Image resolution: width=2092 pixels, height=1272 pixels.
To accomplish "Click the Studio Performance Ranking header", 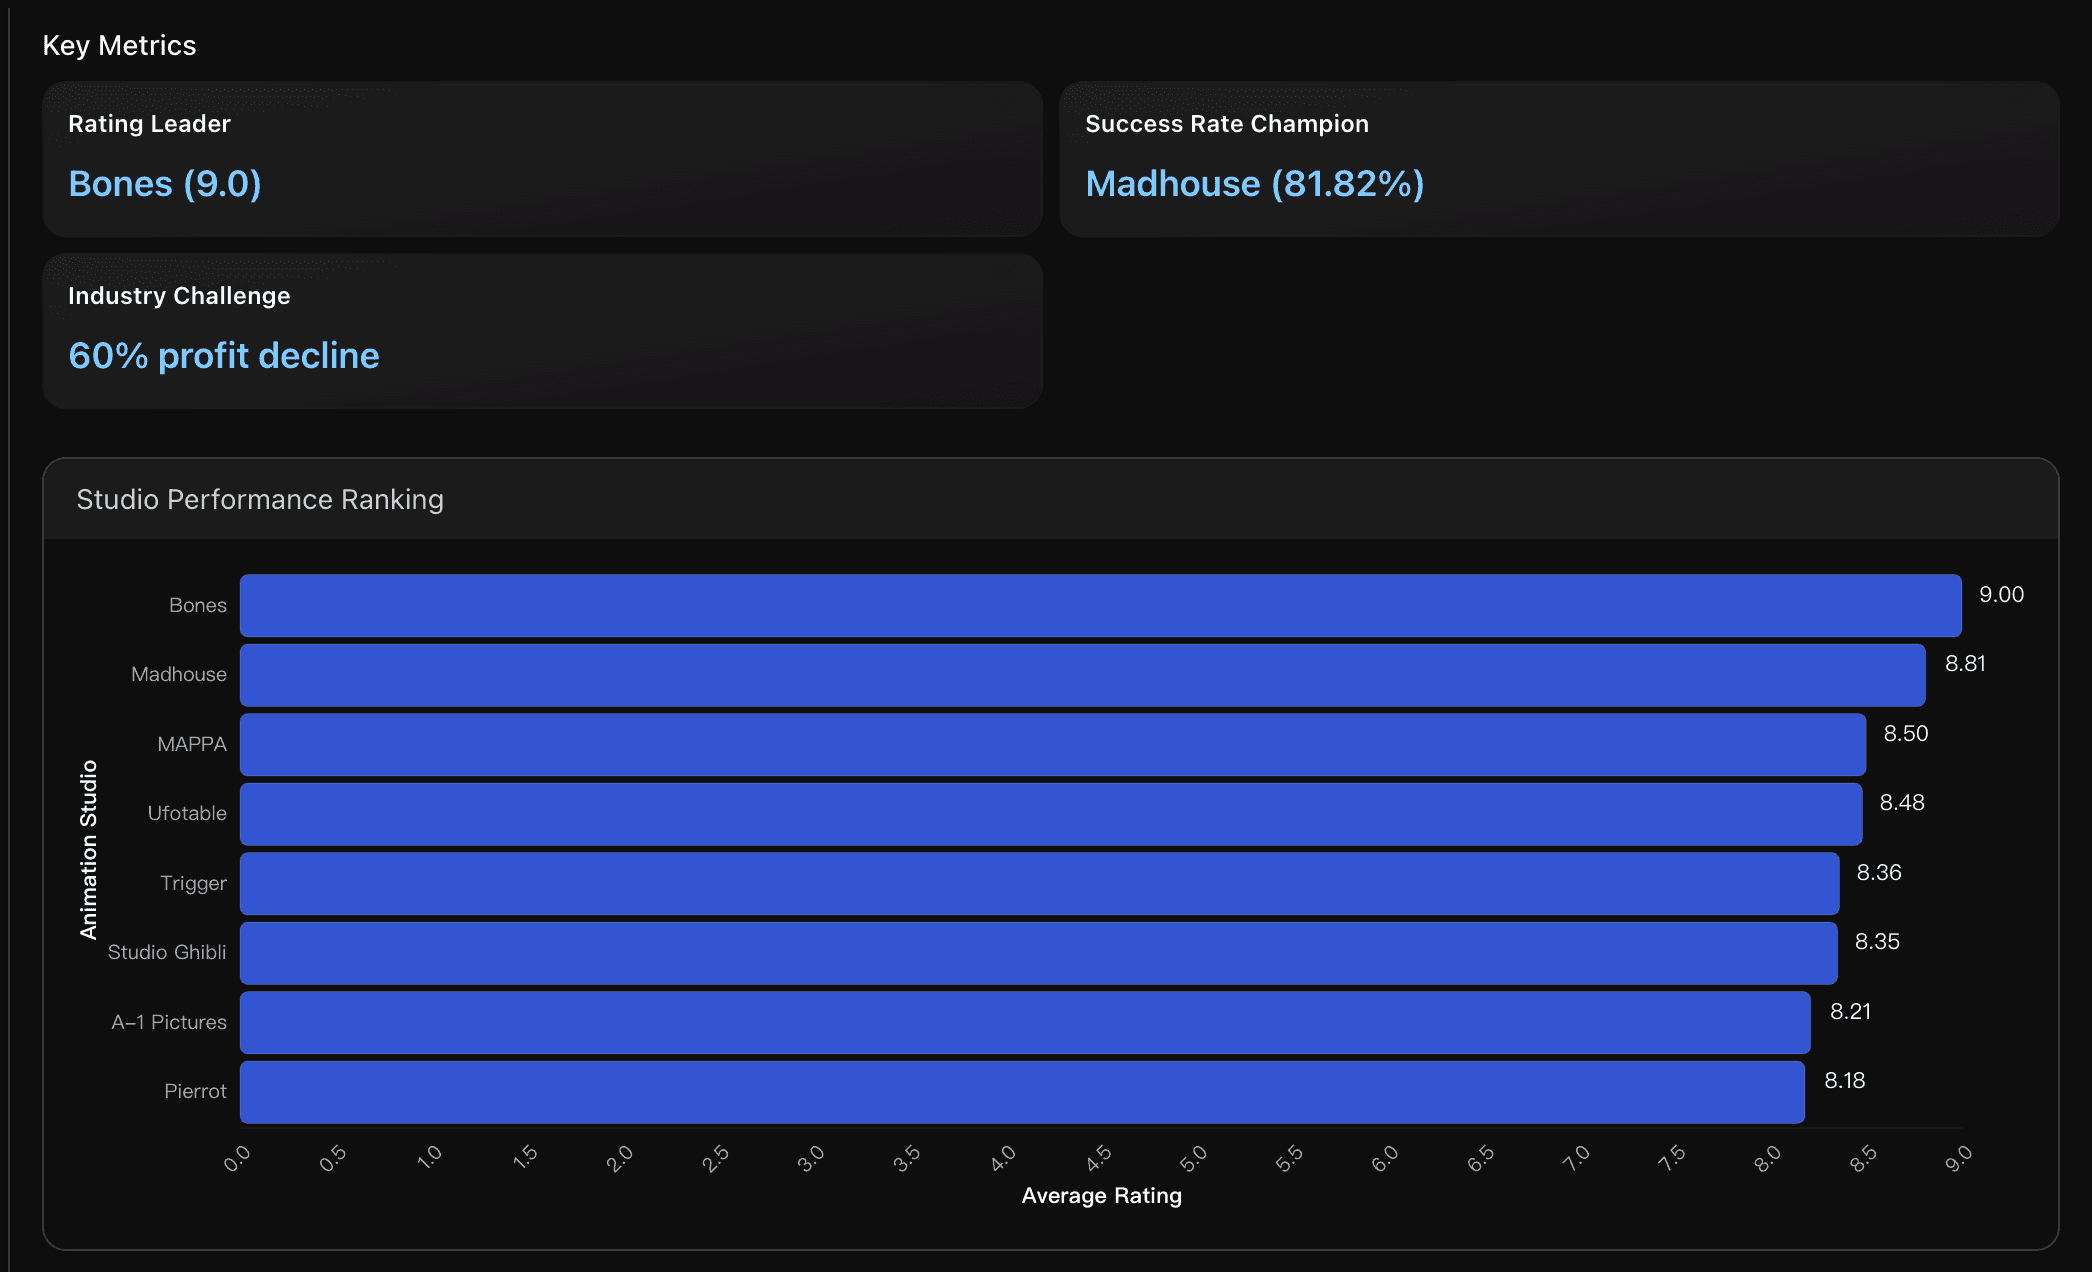I will tap(260, 499).
